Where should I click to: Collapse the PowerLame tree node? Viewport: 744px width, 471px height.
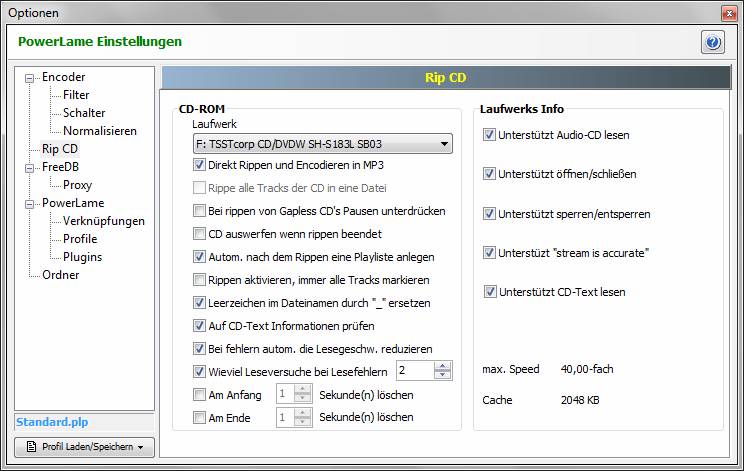[x=30, y=203]
